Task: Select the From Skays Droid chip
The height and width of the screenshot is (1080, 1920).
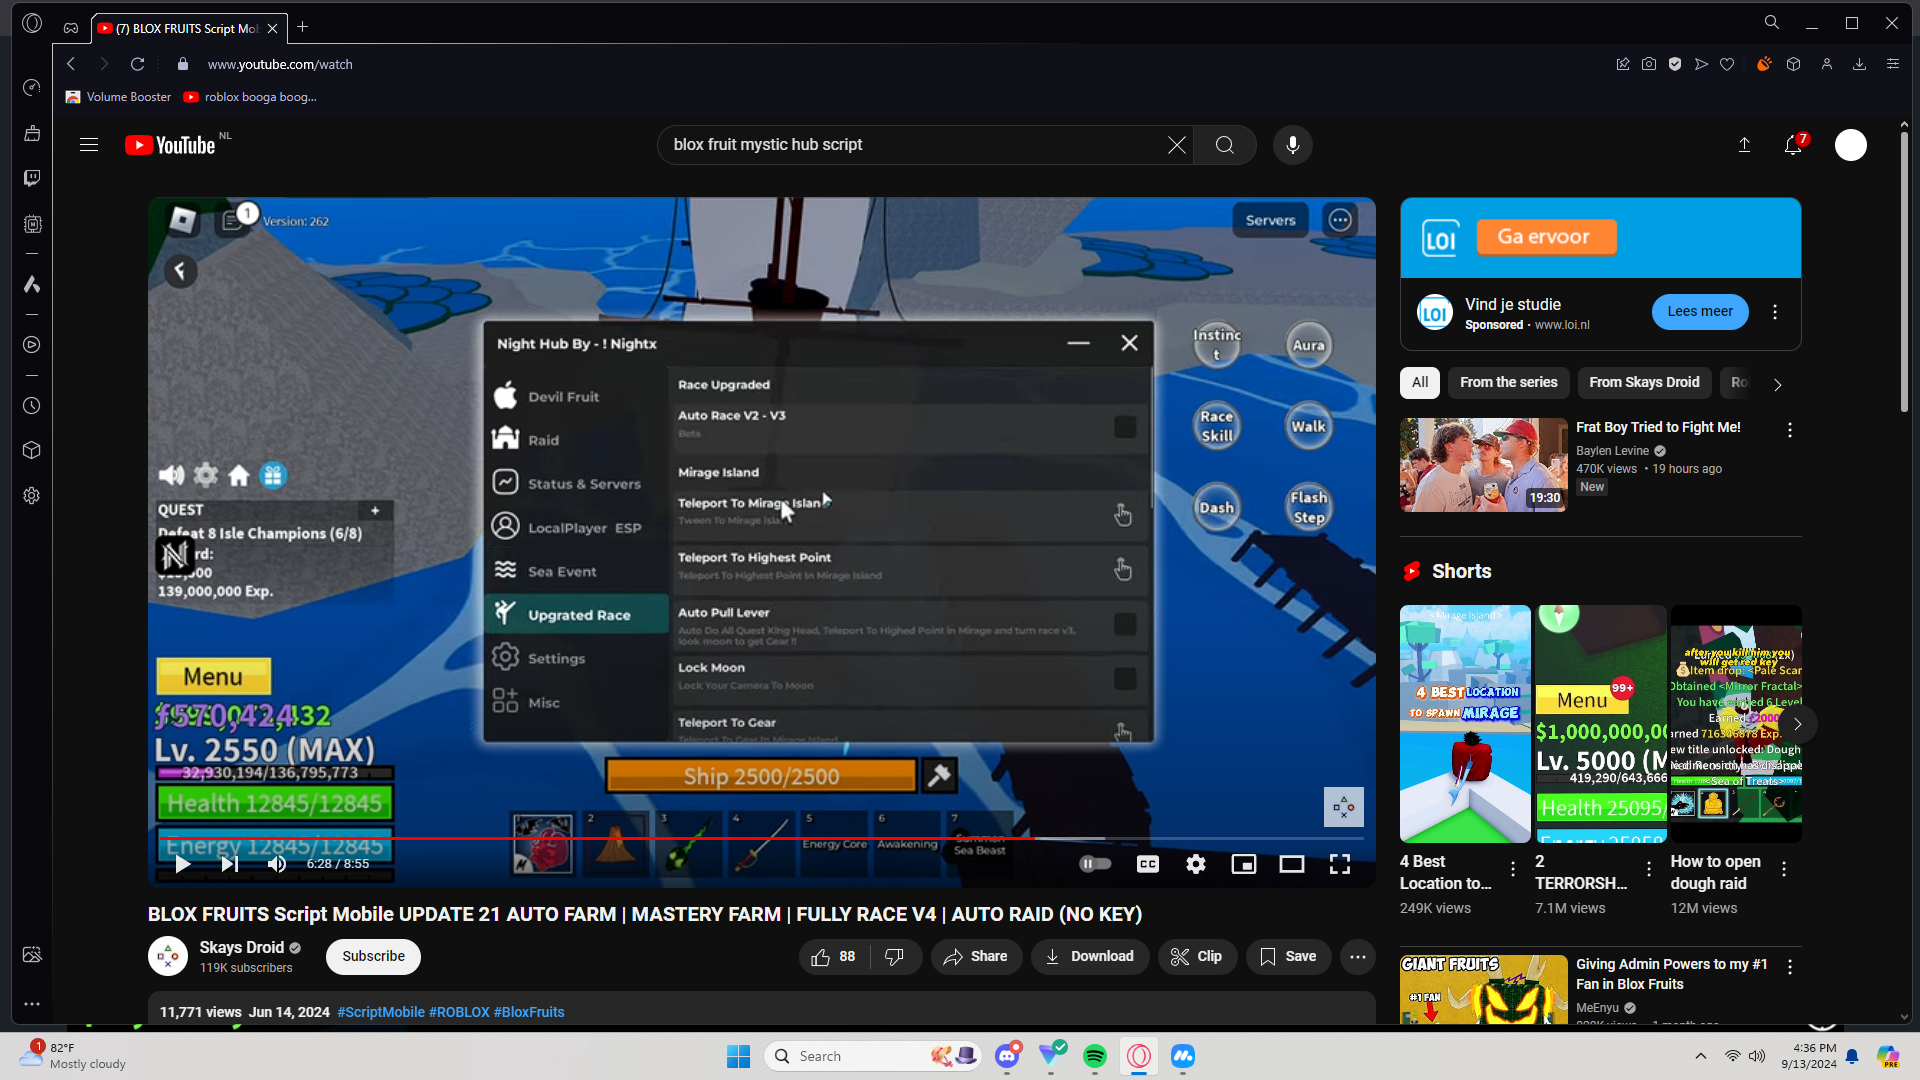Action: (x=1644, y=383)
